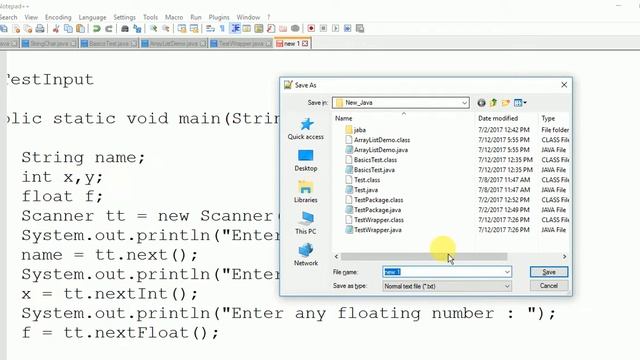
Task: Click file list scroll right arrow
Action: point(564,257)
